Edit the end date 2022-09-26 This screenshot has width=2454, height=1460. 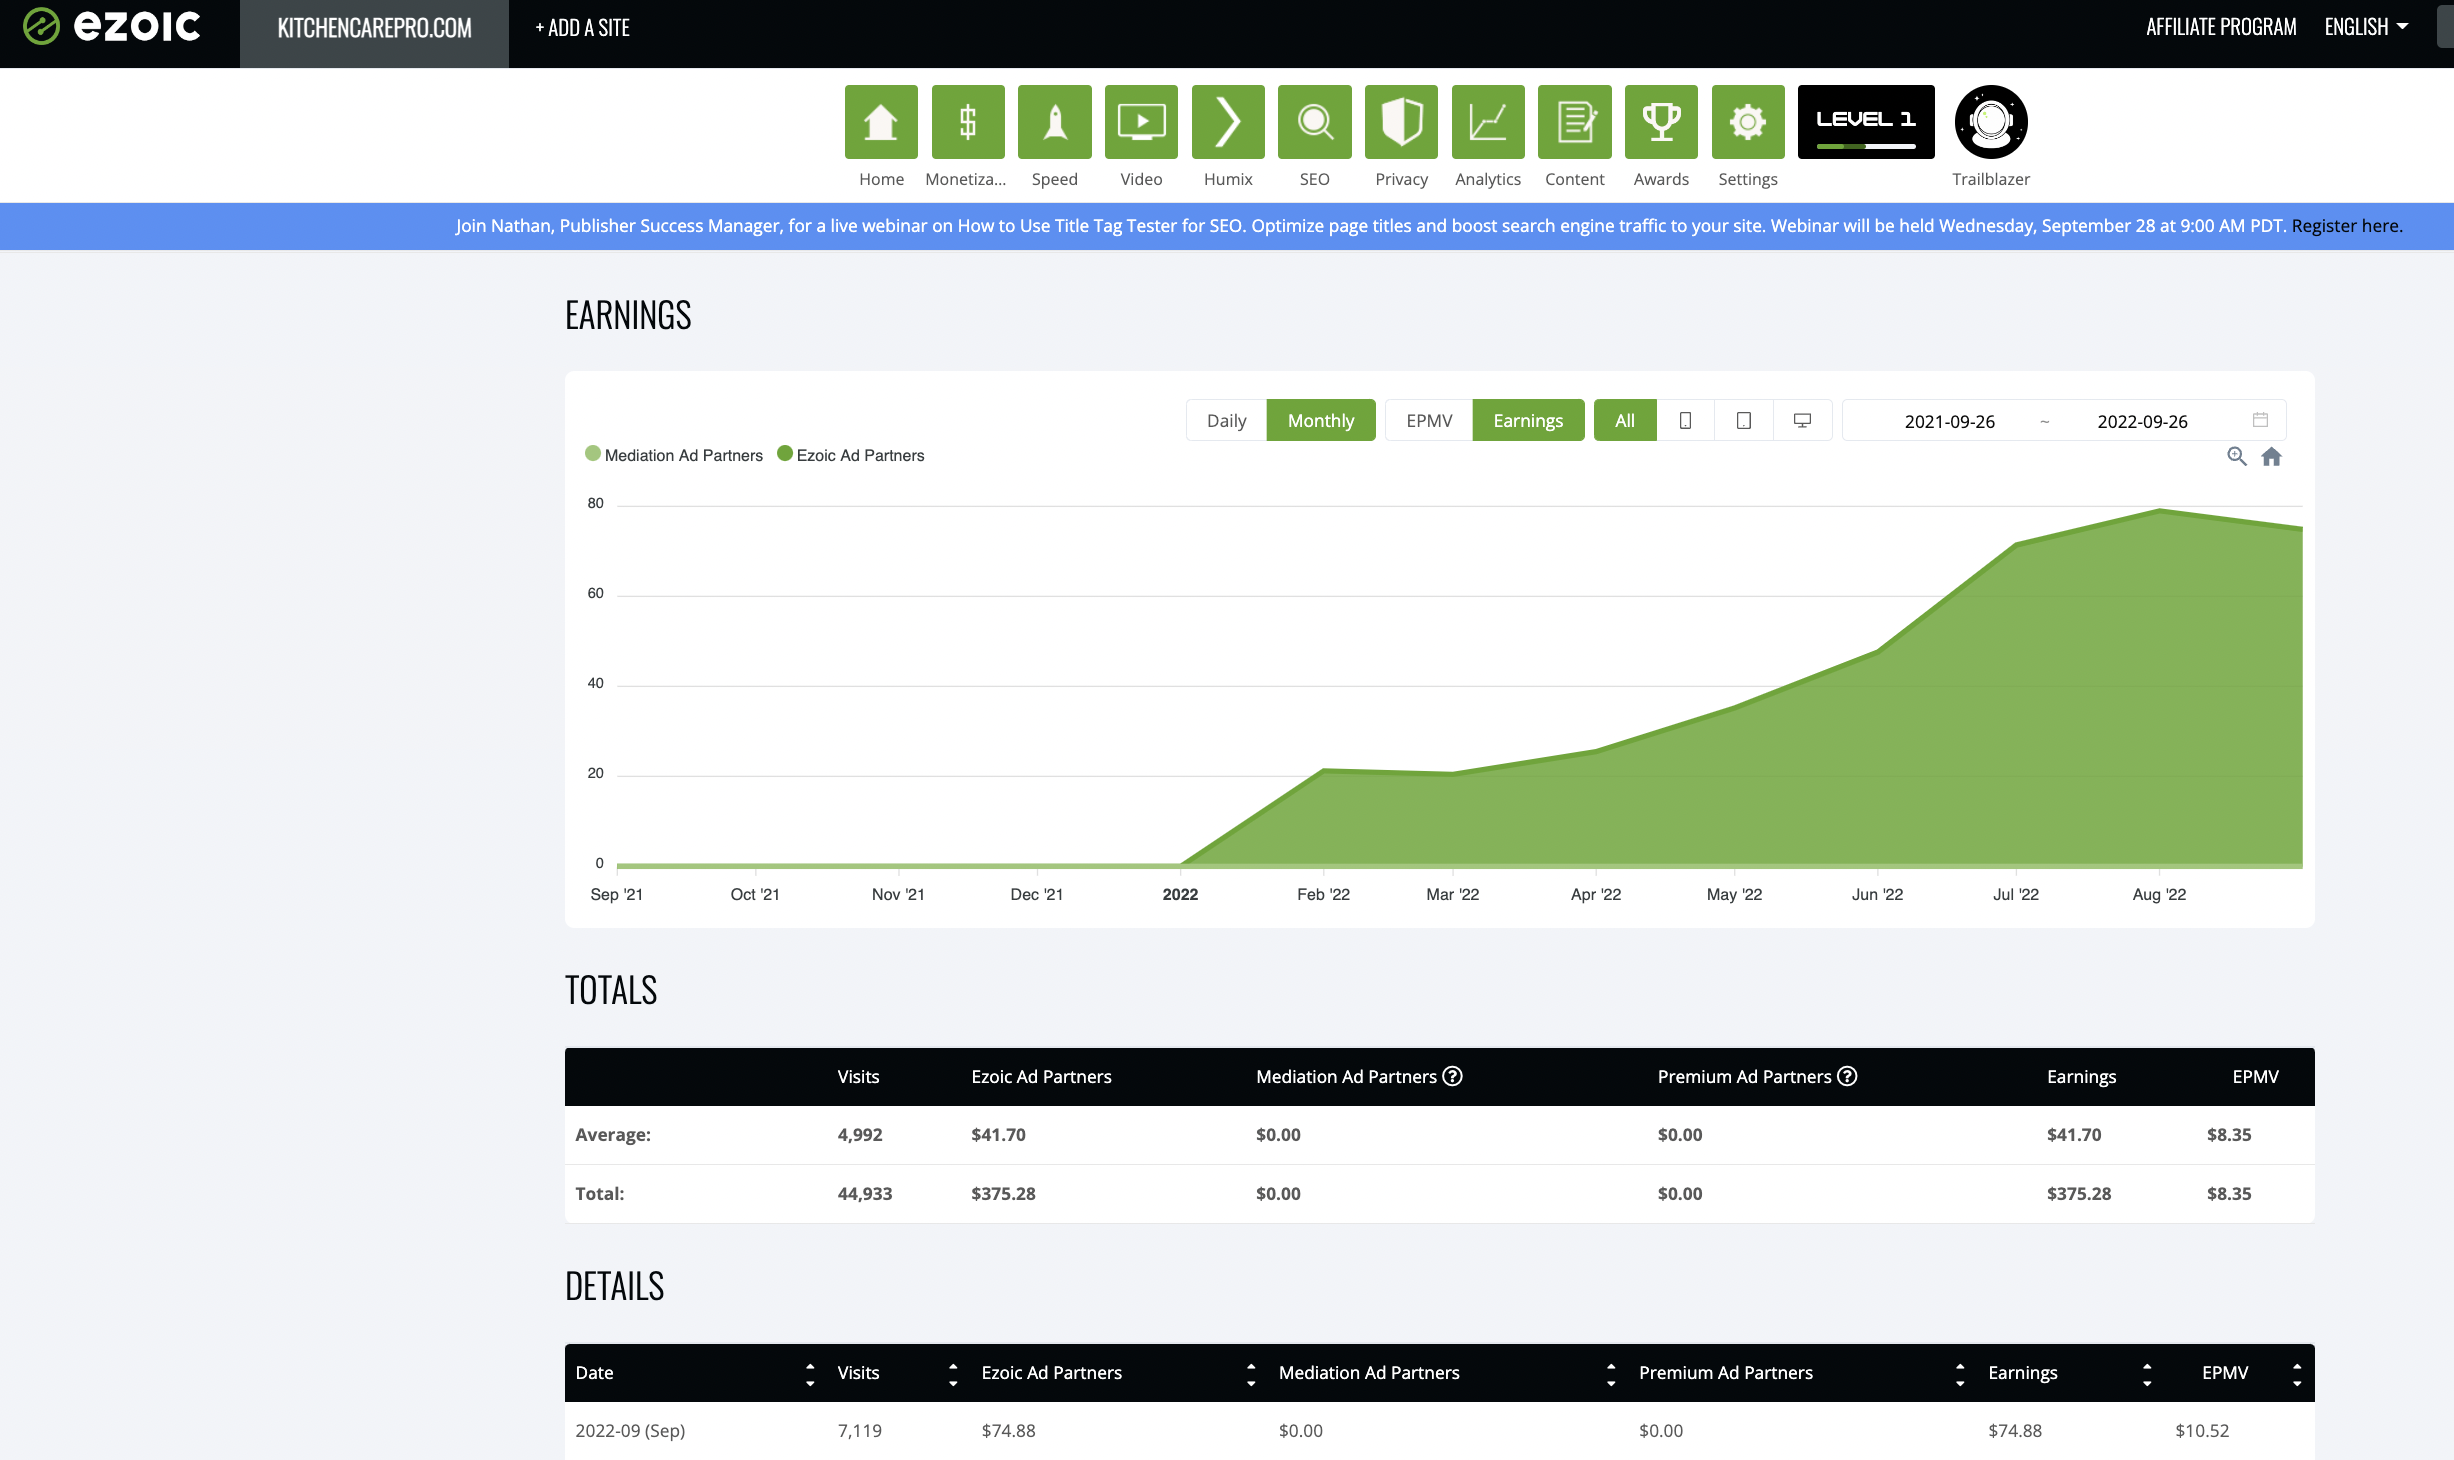[2142, 421]
